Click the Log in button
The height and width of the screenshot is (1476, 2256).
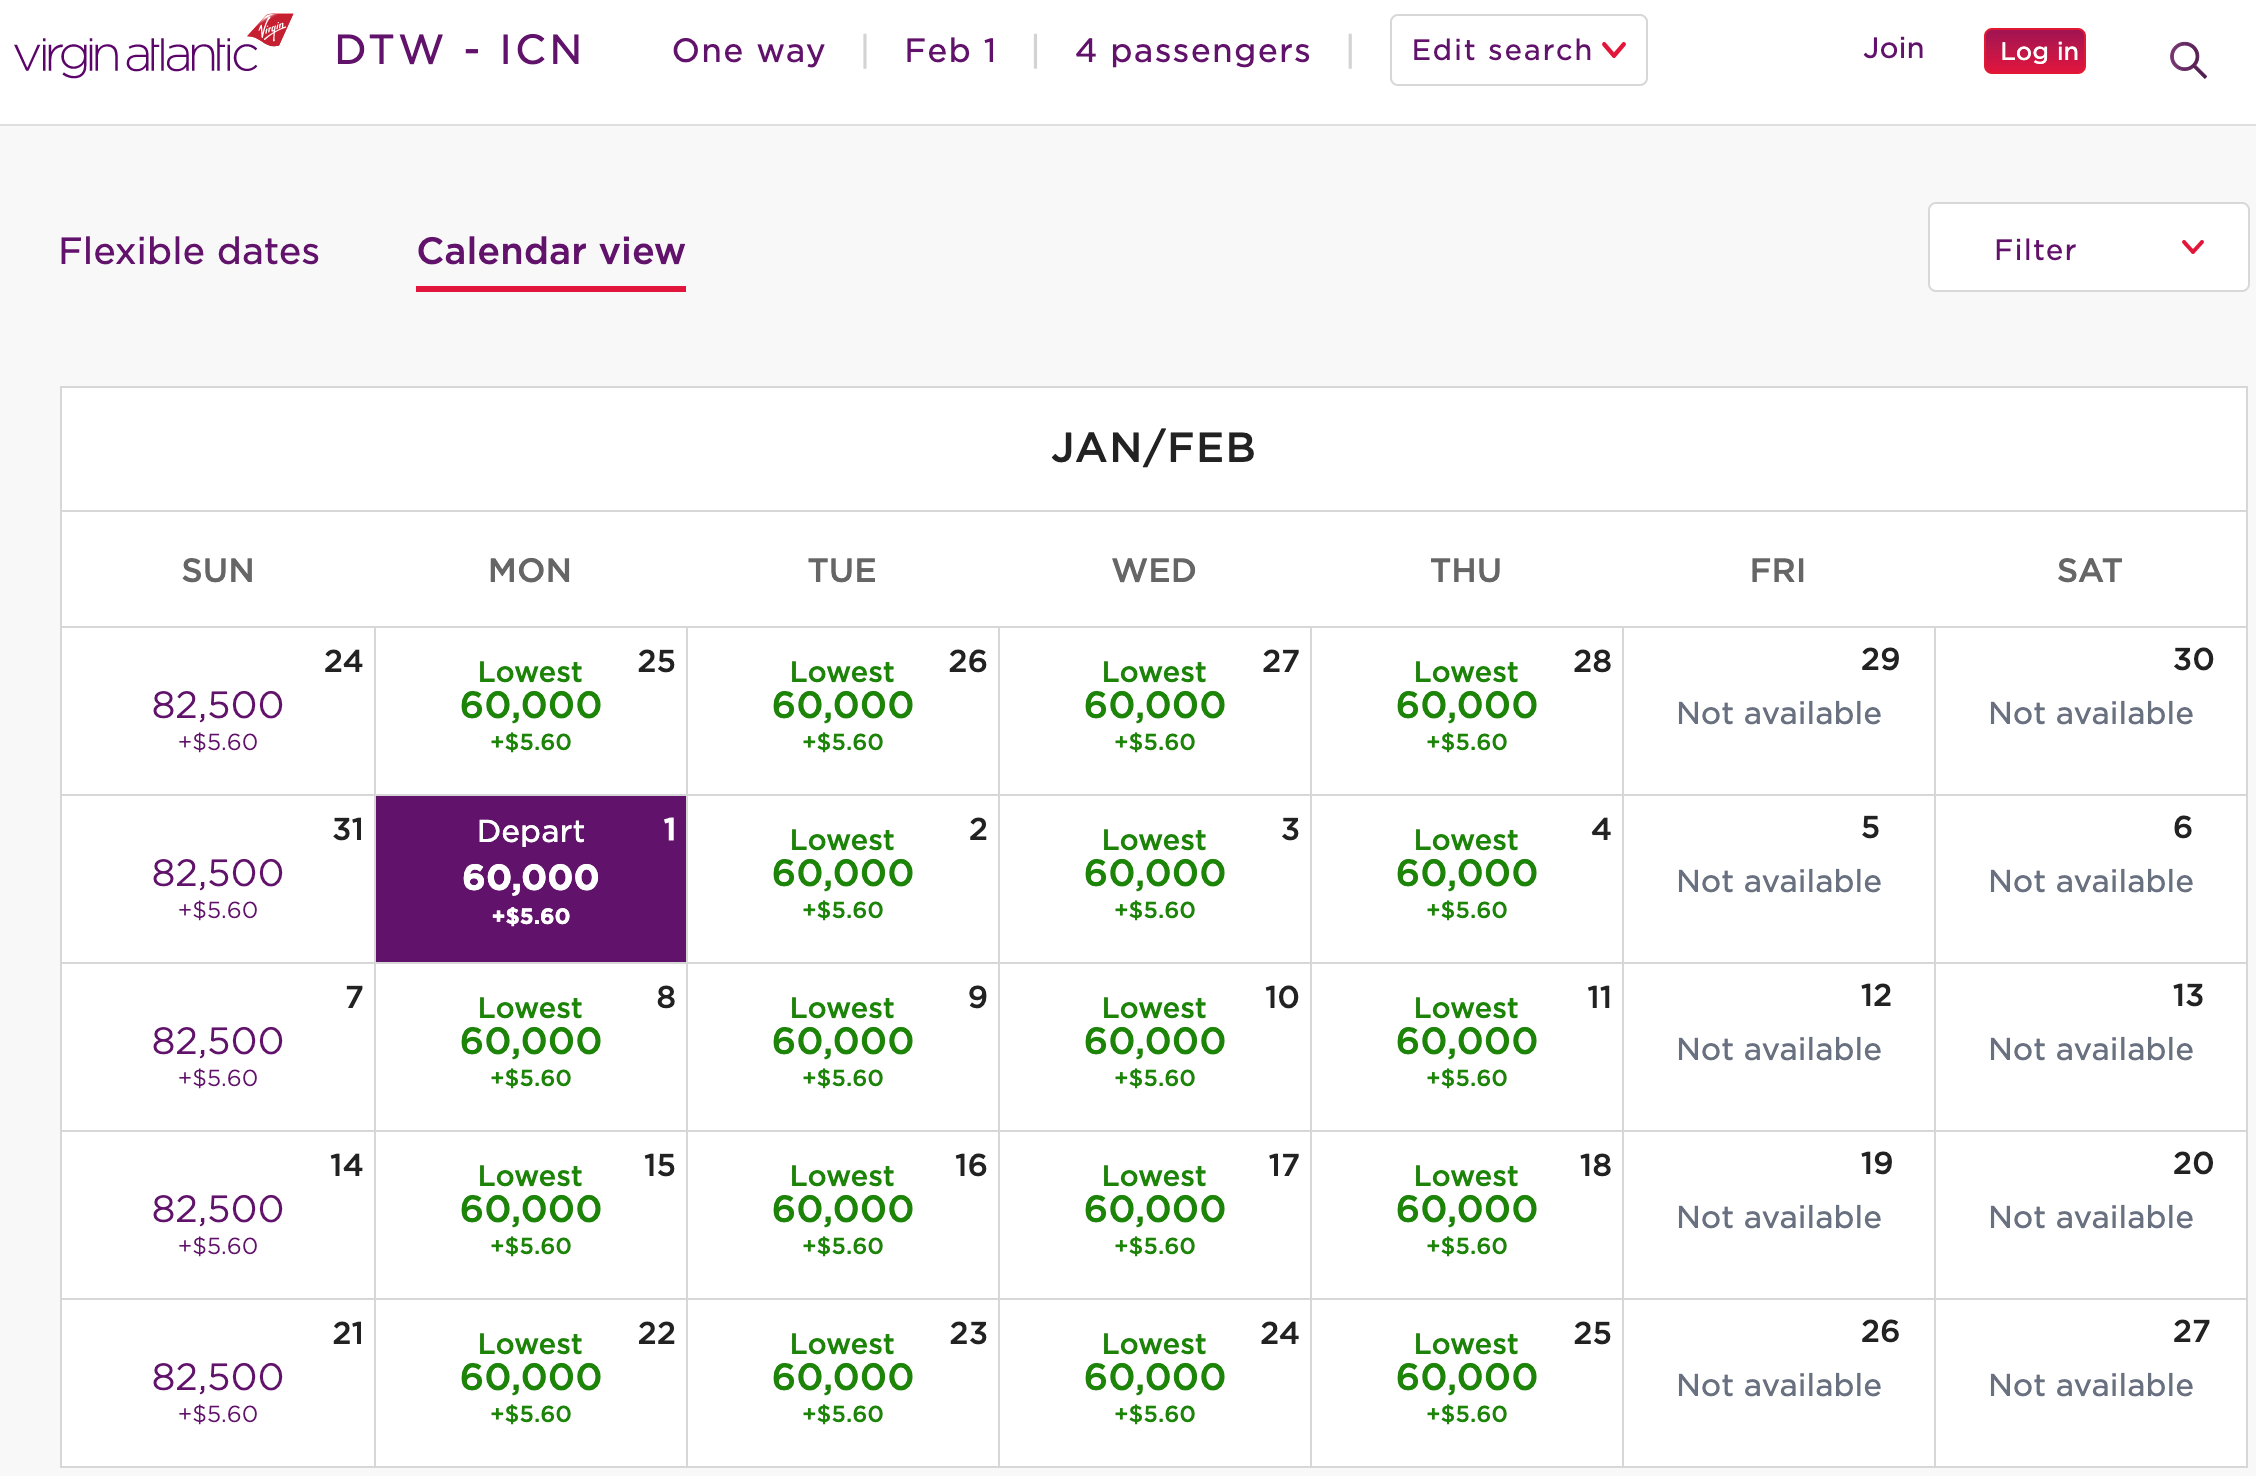click(x=2034, y=51)
